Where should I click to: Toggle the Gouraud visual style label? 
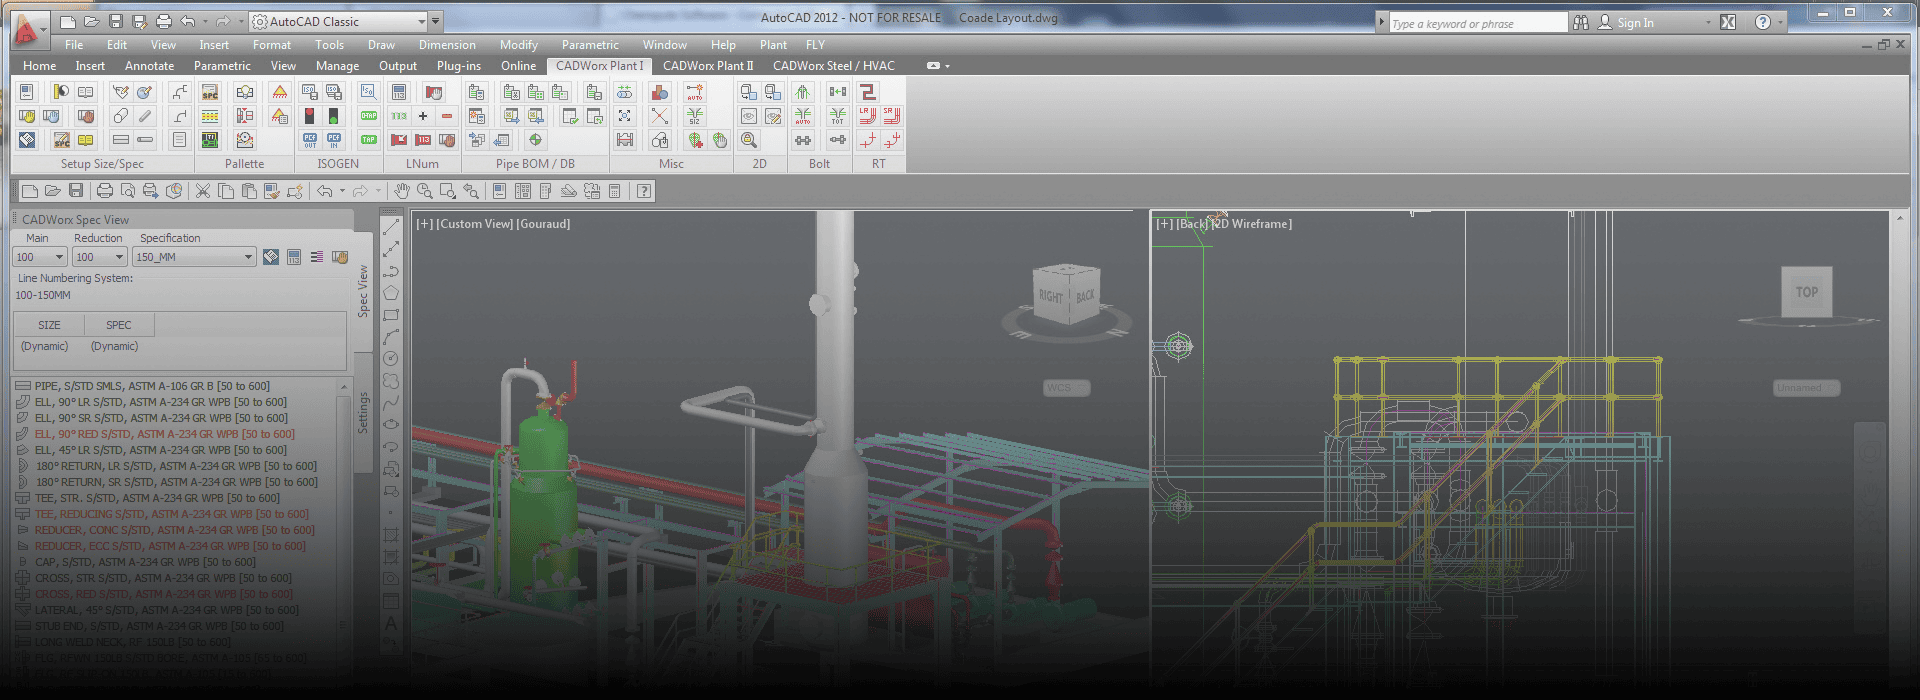point(543,224)
